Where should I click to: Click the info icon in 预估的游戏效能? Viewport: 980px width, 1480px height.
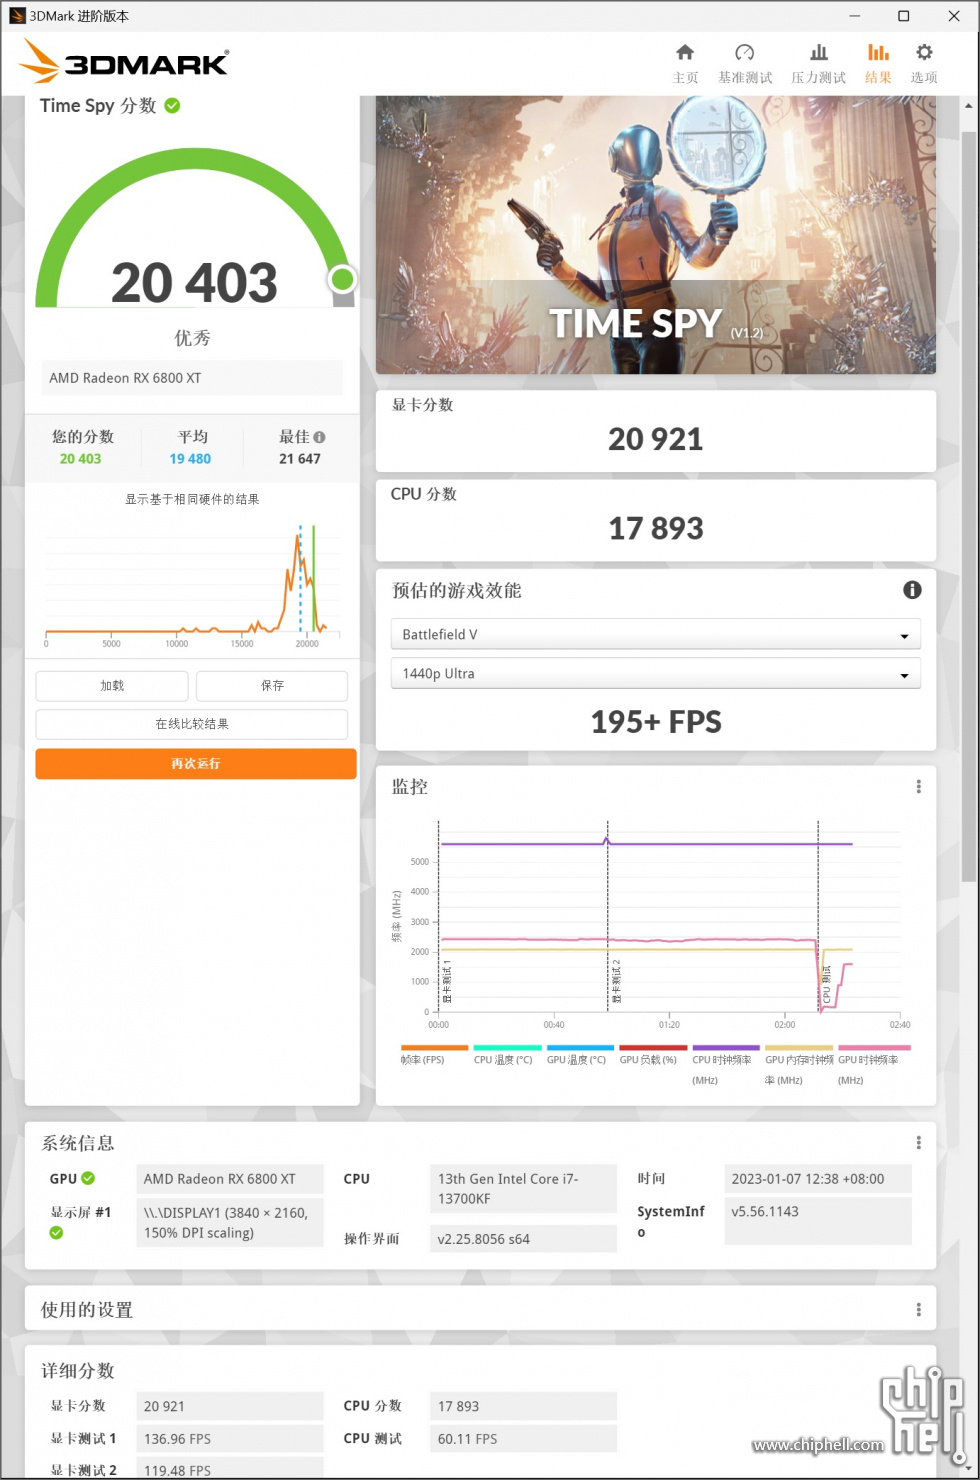point(912,590)
